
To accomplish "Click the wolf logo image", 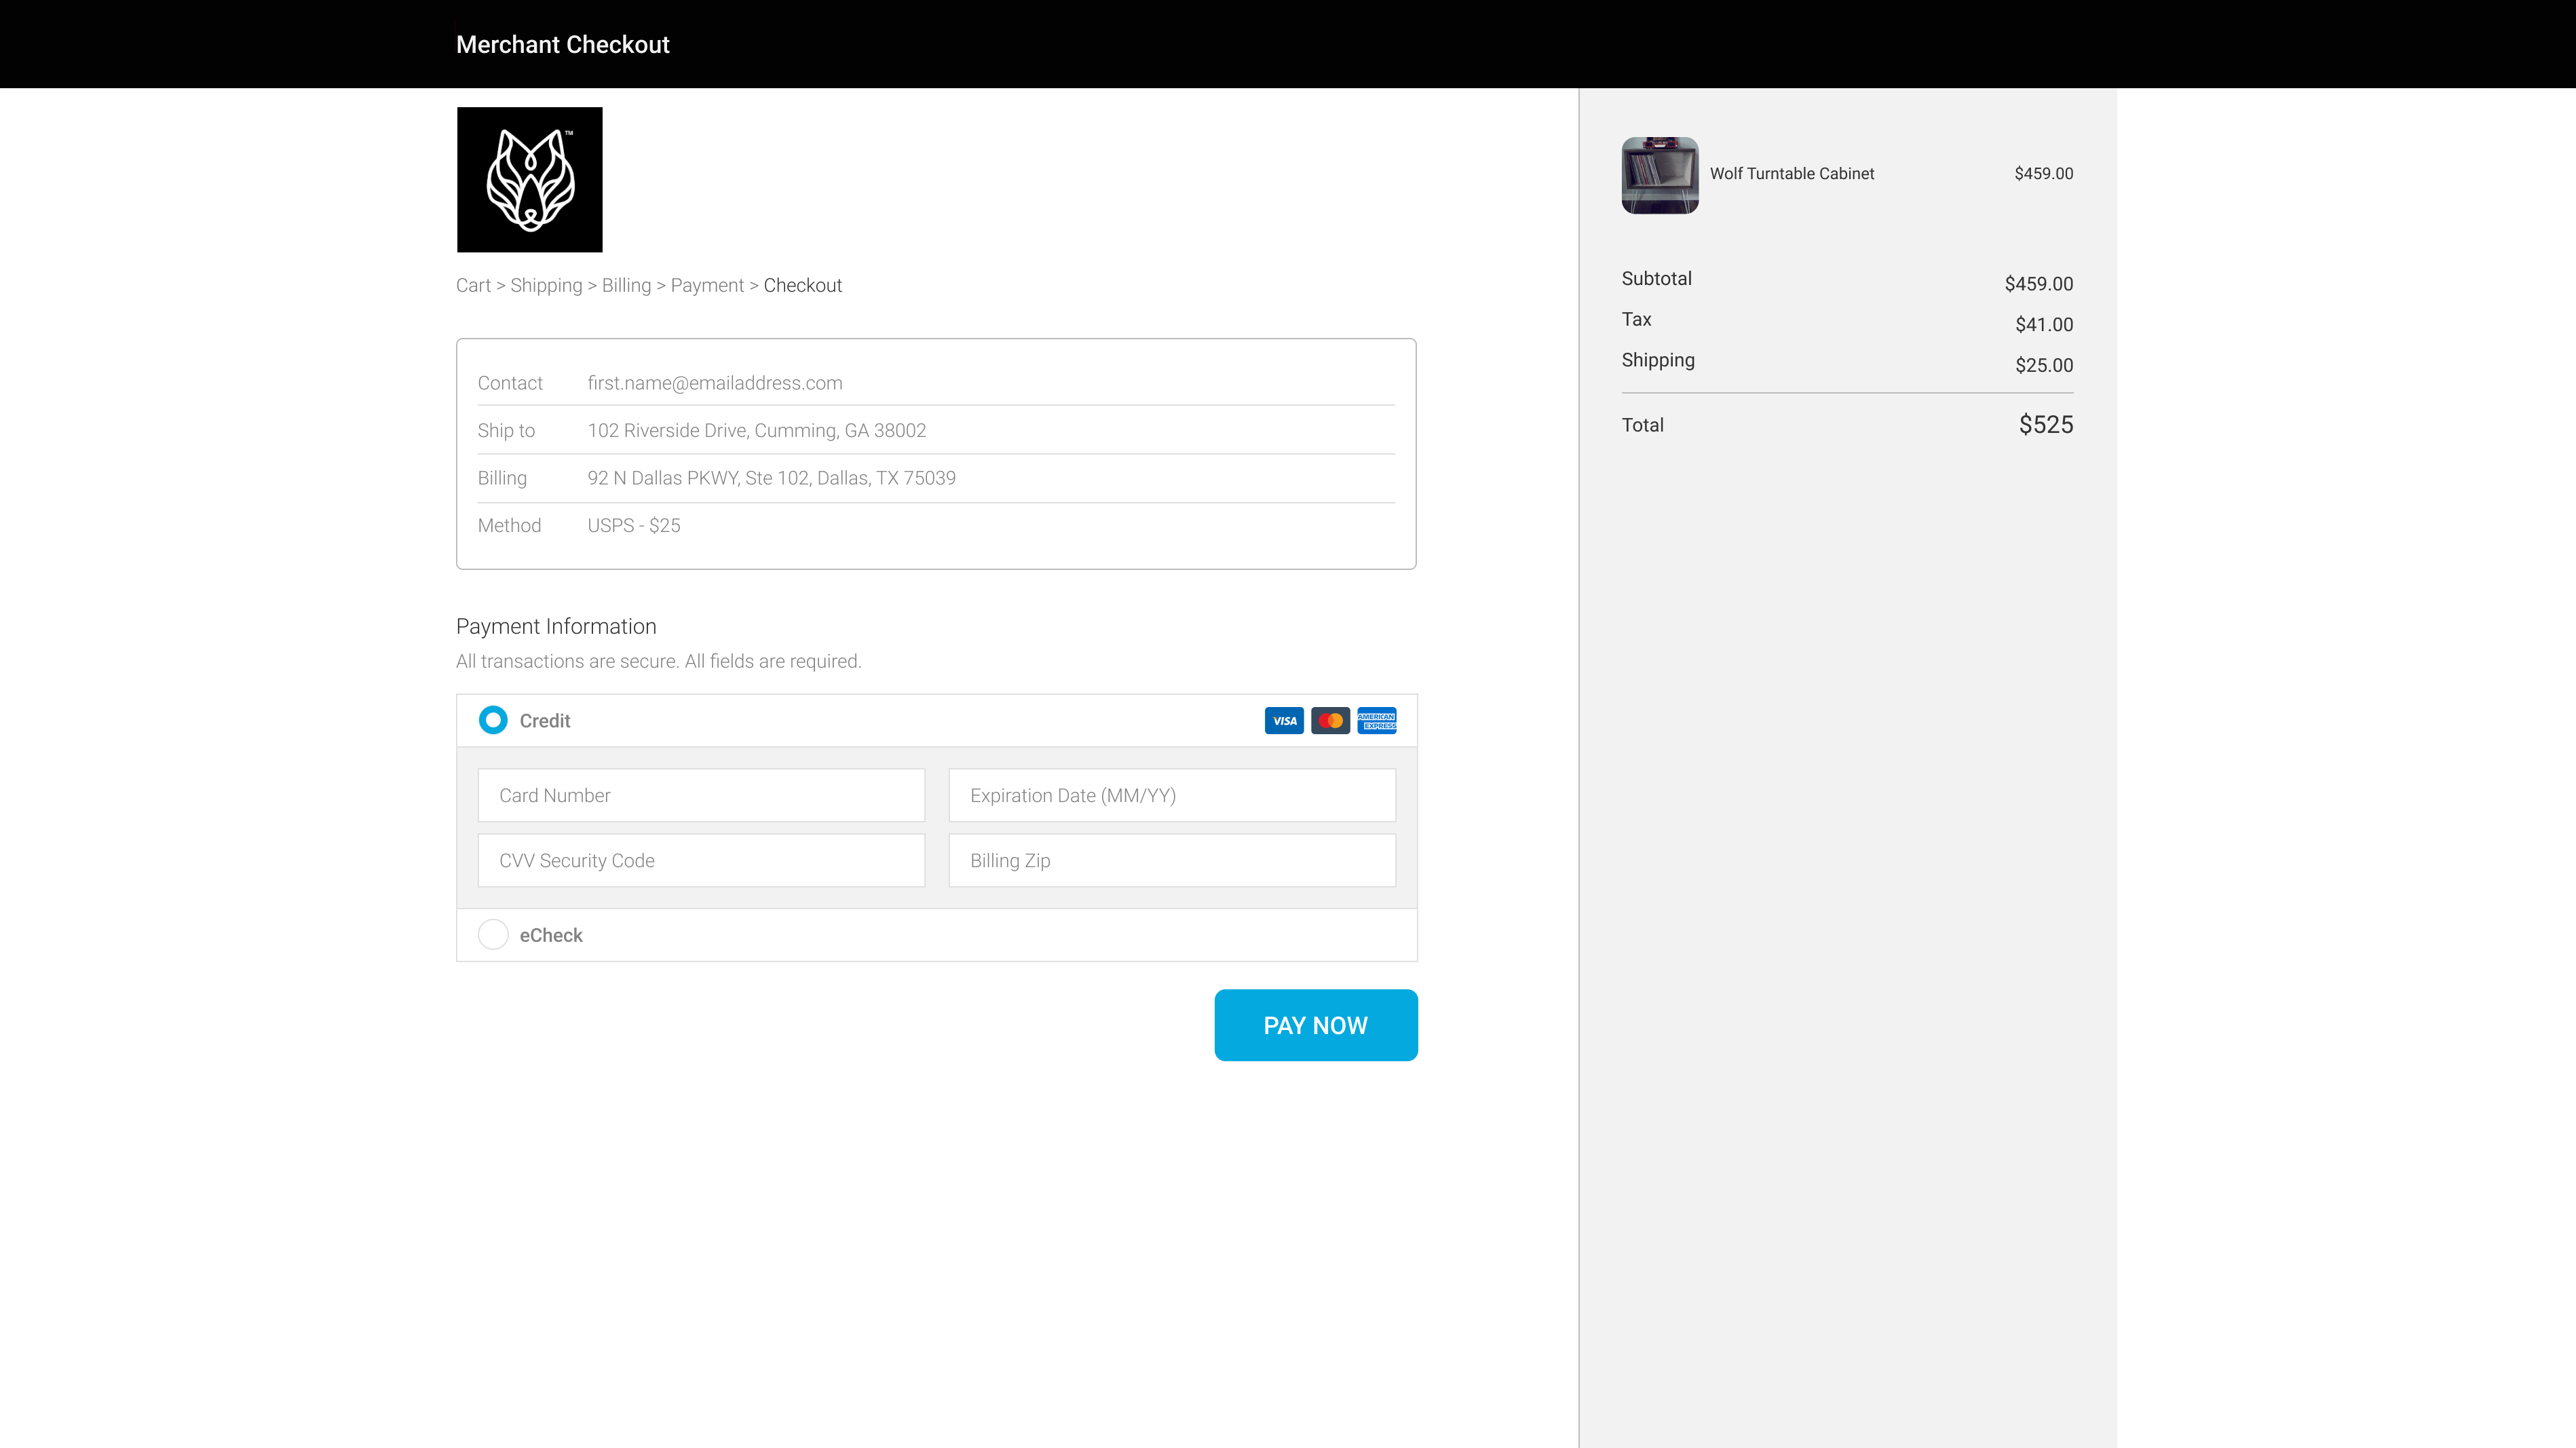I will coord(529,180).
